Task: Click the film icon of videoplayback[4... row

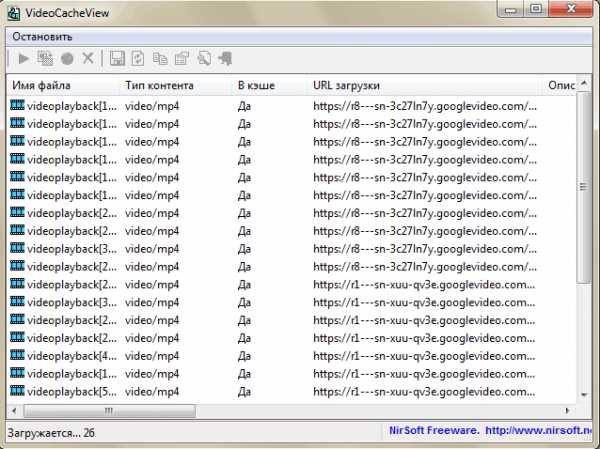Action: (x=17, y=355)
